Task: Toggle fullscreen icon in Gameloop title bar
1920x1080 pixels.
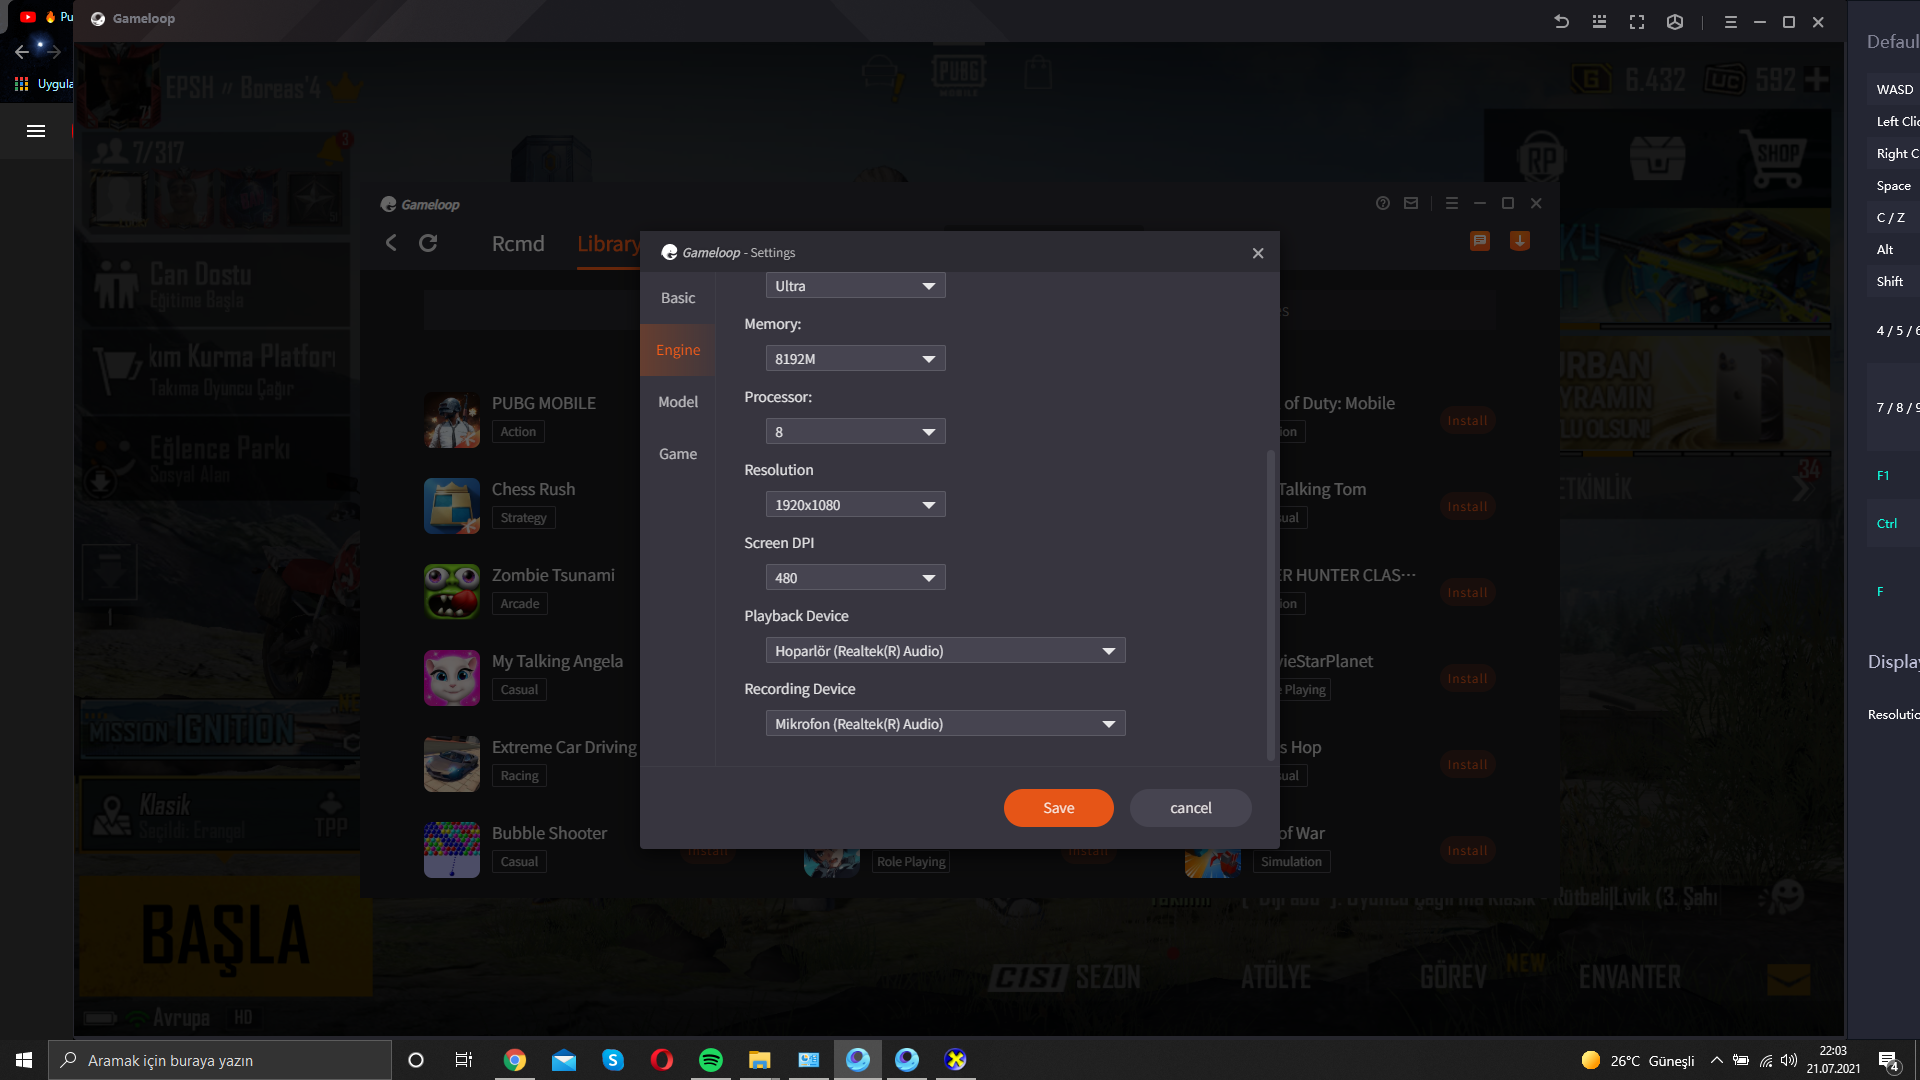Action: [x=1637, y=22]
